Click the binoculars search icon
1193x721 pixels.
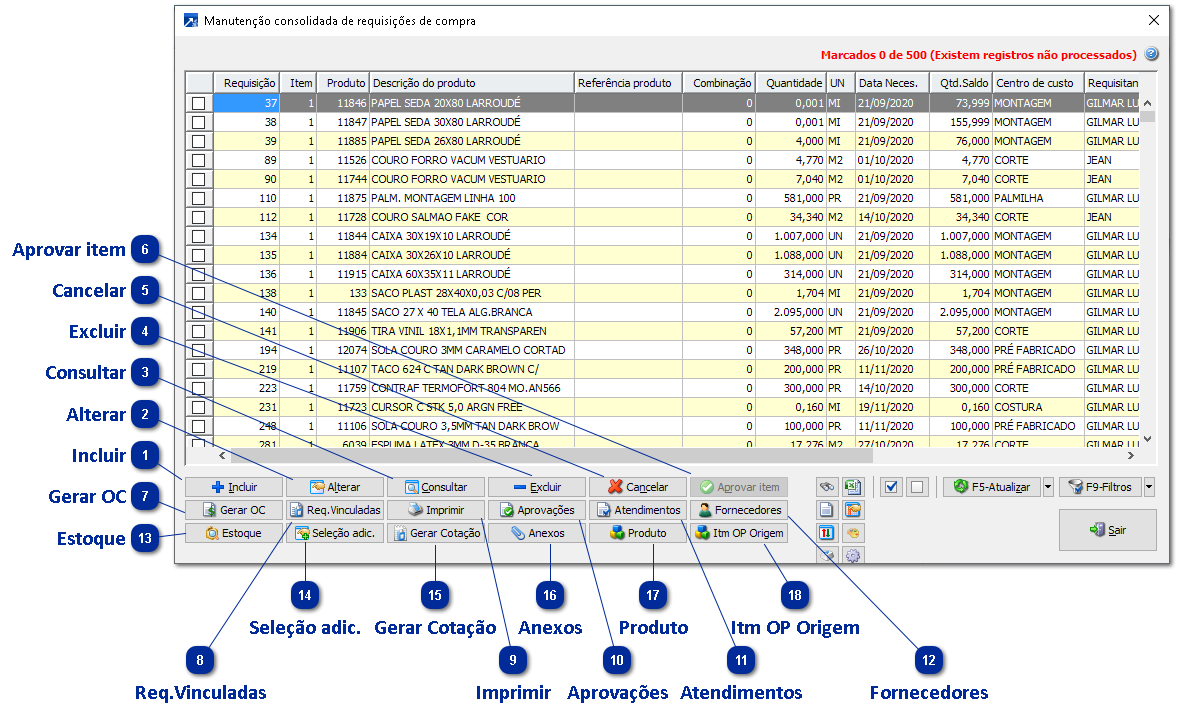tap(827, 487)
